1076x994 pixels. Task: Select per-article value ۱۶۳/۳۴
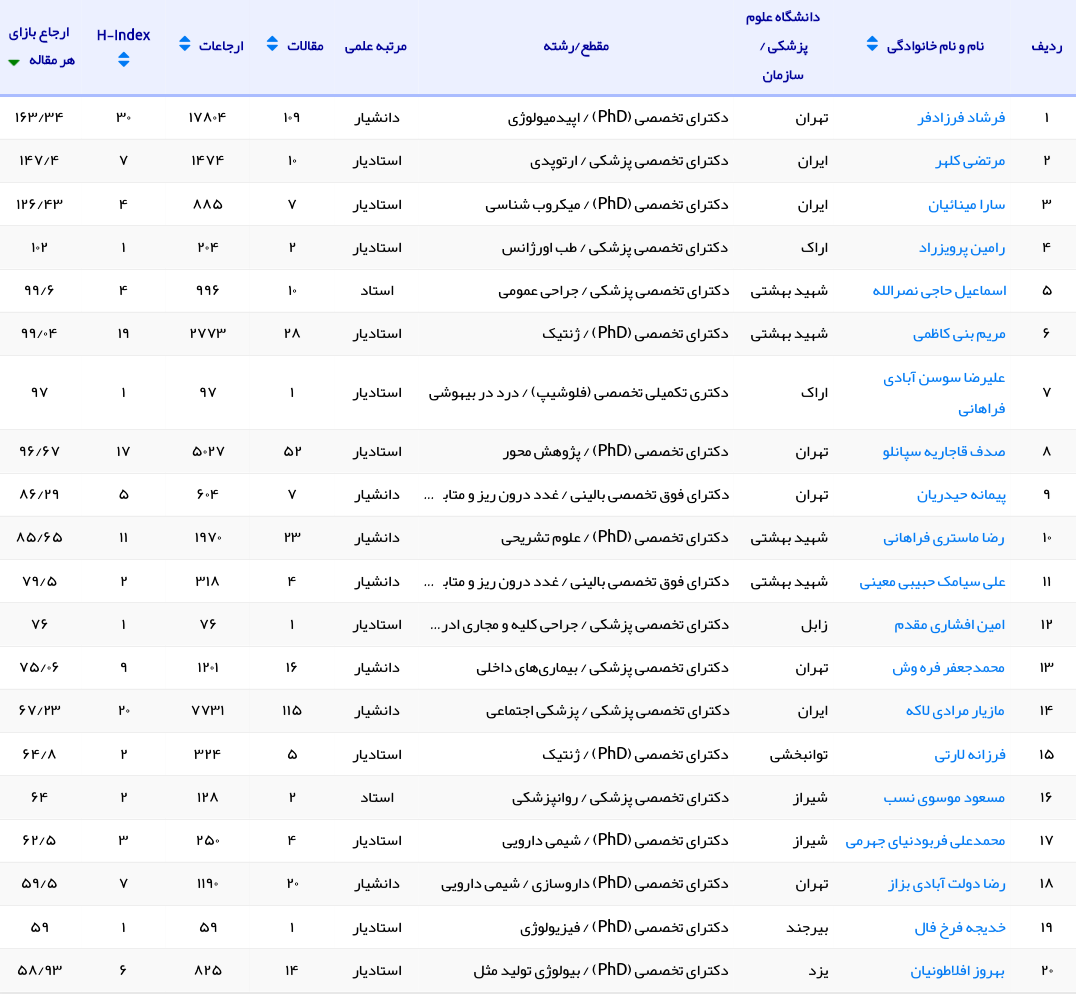coord(39,118)
